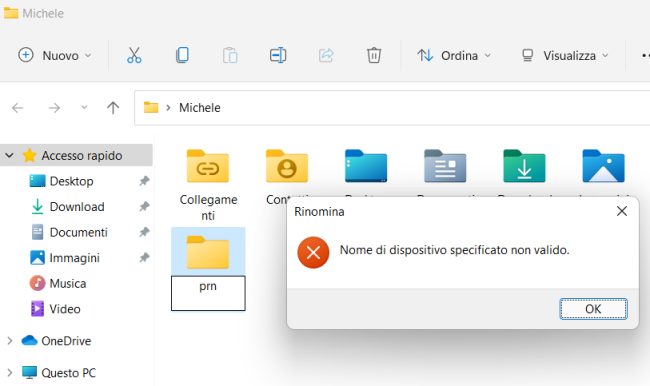This screenshot has height=386, width=650.
Task: Select the Documenti folder icon in file pane
Action: click(445, 166)
